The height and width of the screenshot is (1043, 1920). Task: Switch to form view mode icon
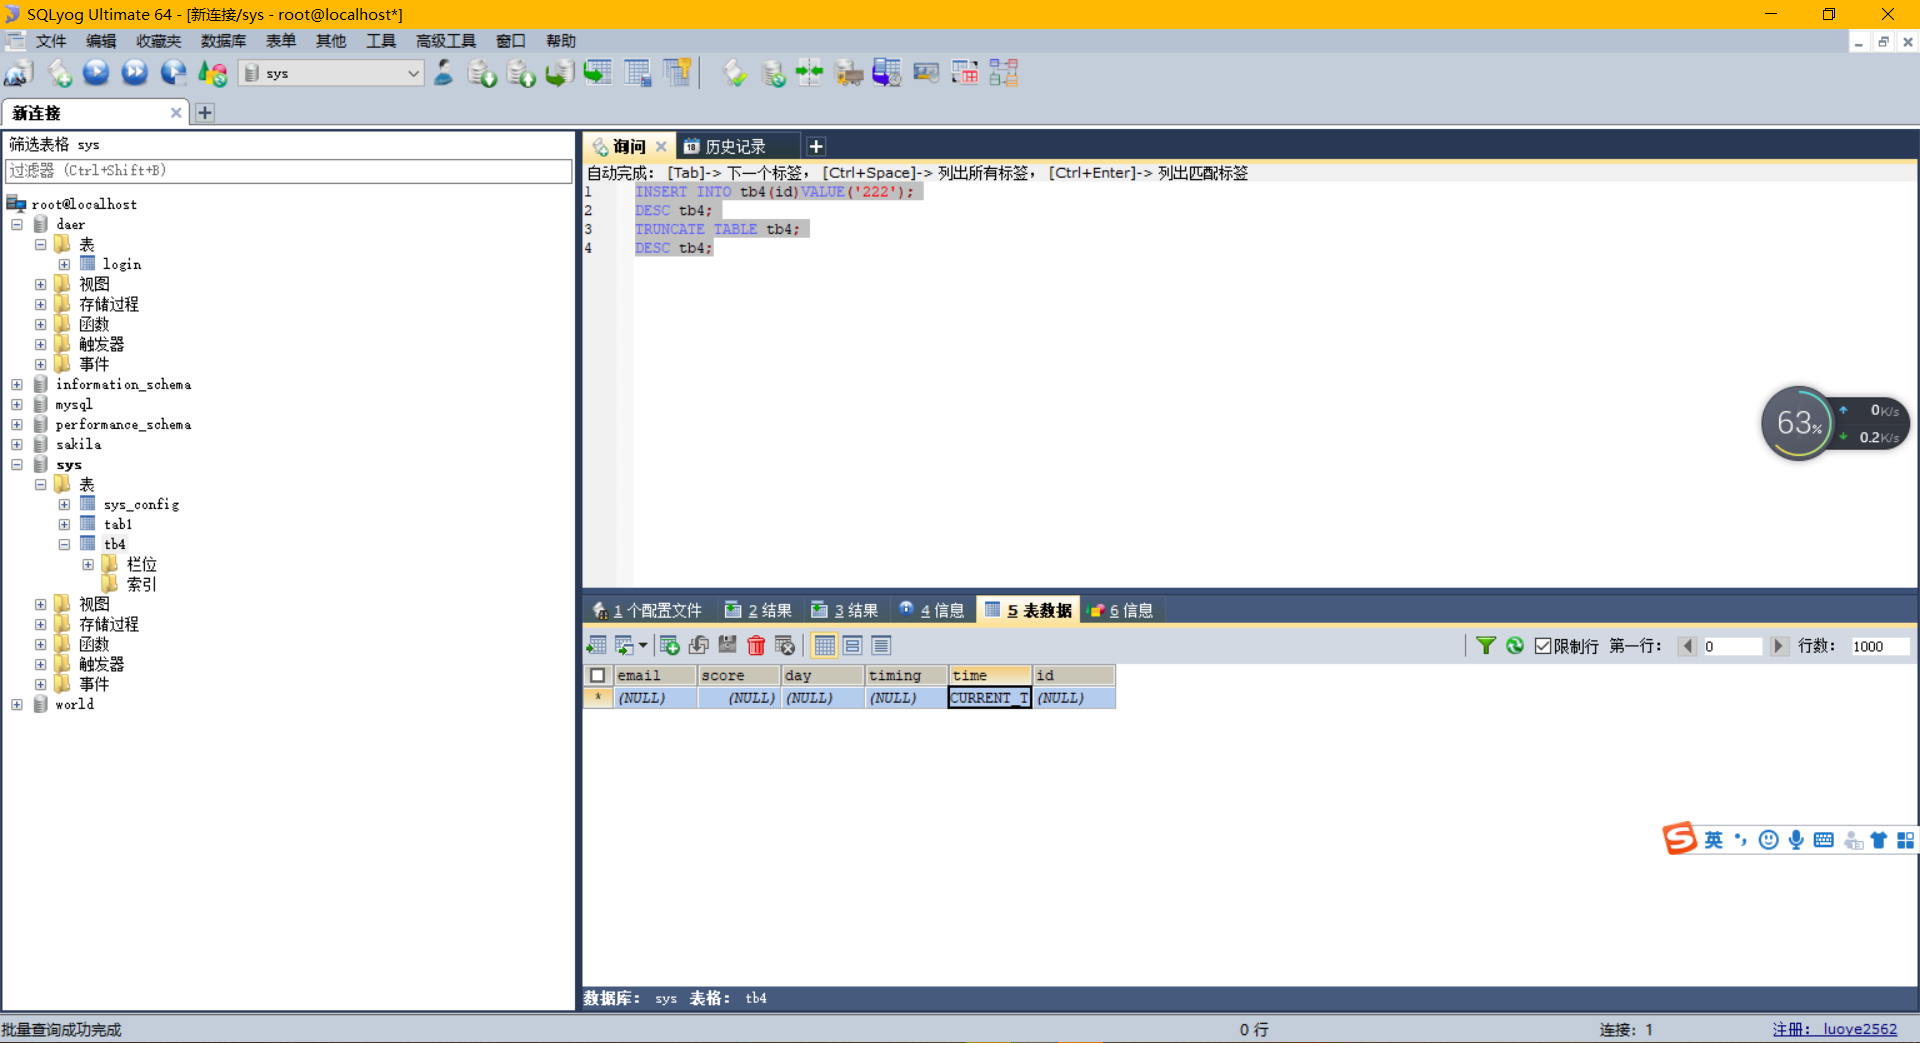[853, 646]
